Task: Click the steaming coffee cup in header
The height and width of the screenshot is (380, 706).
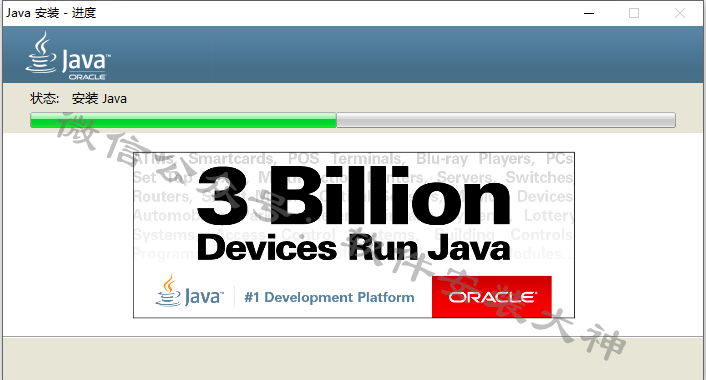Action: coord(41,52)
